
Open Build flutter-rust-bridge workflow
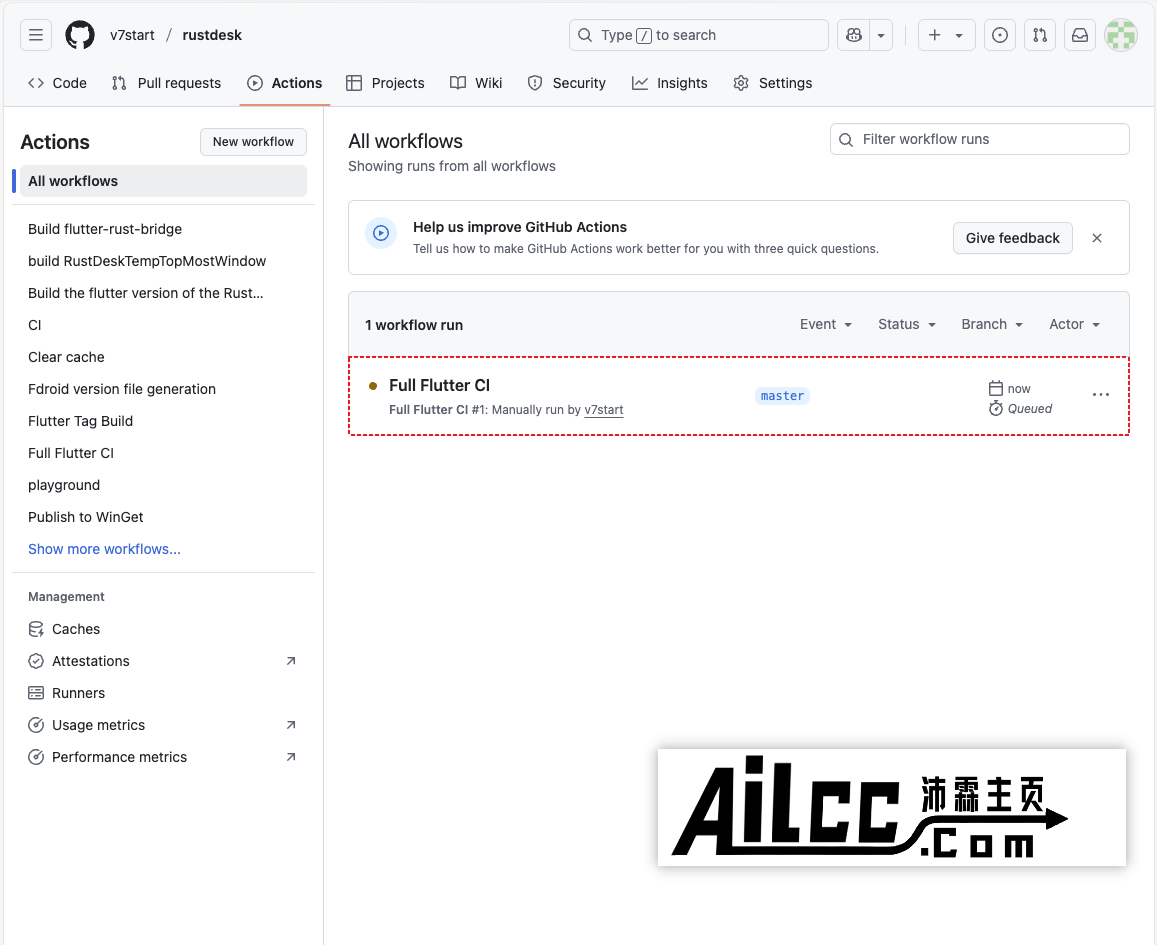pyautogui.click(x=105, y=229)
